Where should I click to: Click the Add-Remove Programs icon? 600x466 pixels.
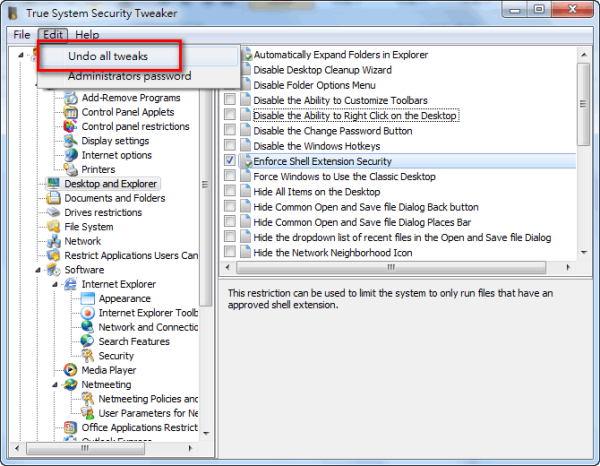coord(70,98)
